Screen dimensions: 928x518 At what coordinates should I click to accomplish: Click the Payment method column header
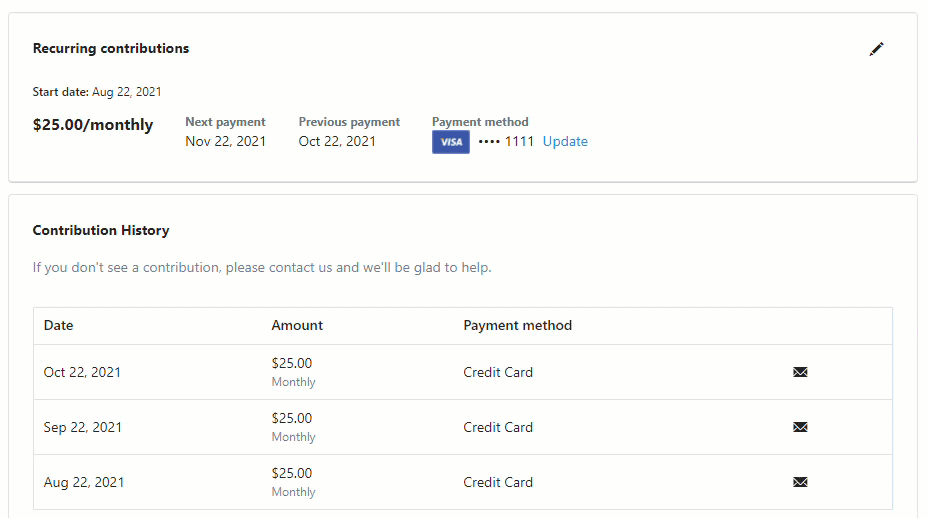(517, 325)
